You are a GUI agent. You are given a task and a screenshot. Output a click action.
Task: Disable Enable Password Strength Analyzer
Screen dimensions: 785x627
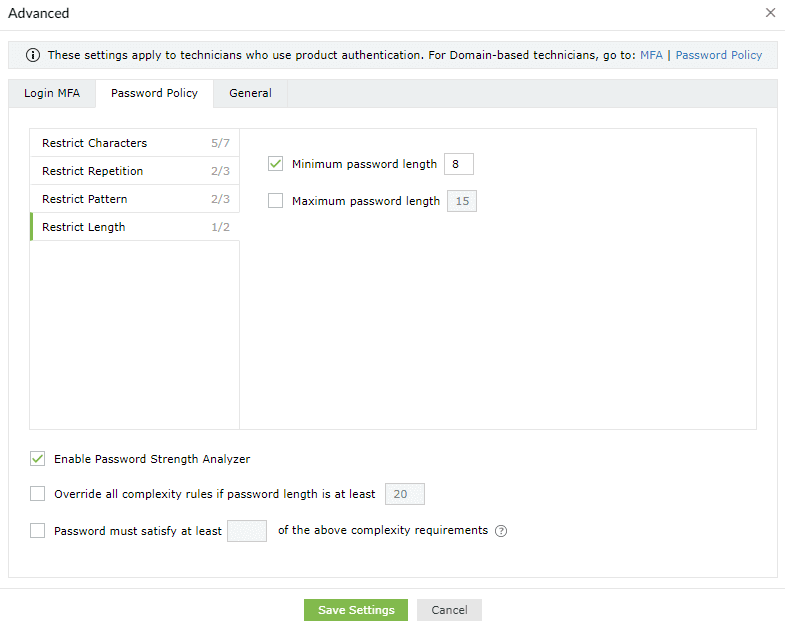click(38, 459)
